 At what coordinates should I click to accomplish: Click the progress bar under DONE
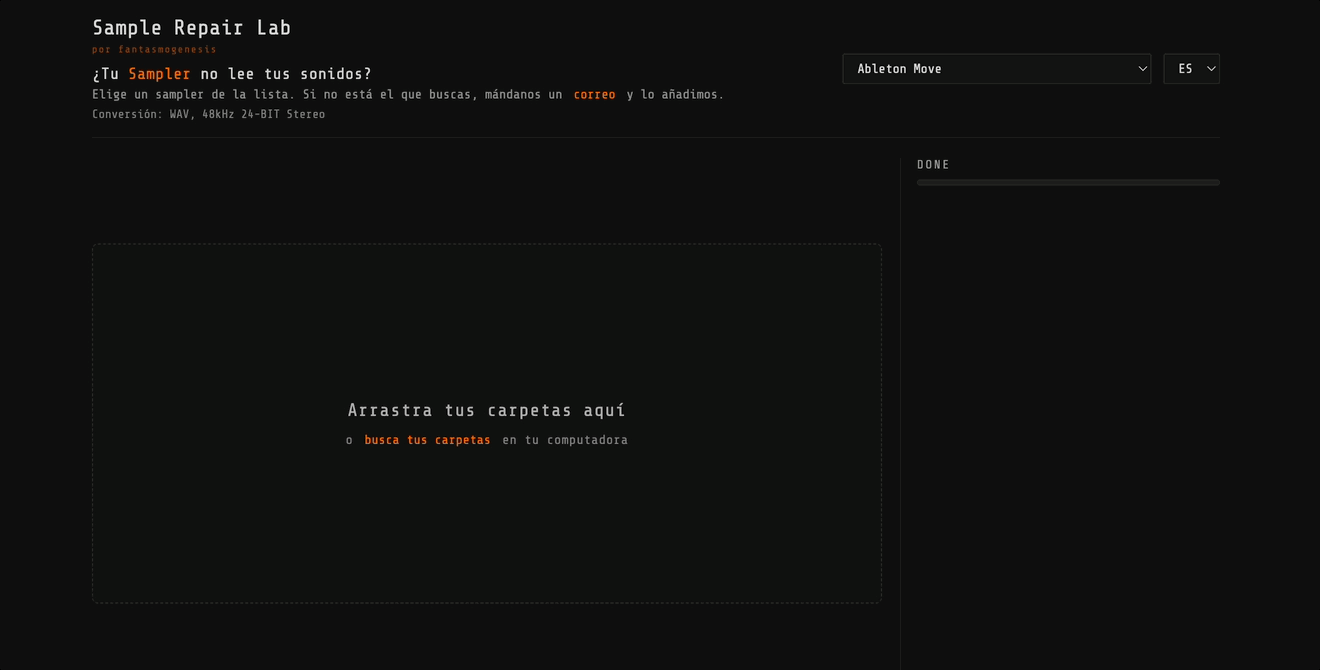[x=1067, y=183]
